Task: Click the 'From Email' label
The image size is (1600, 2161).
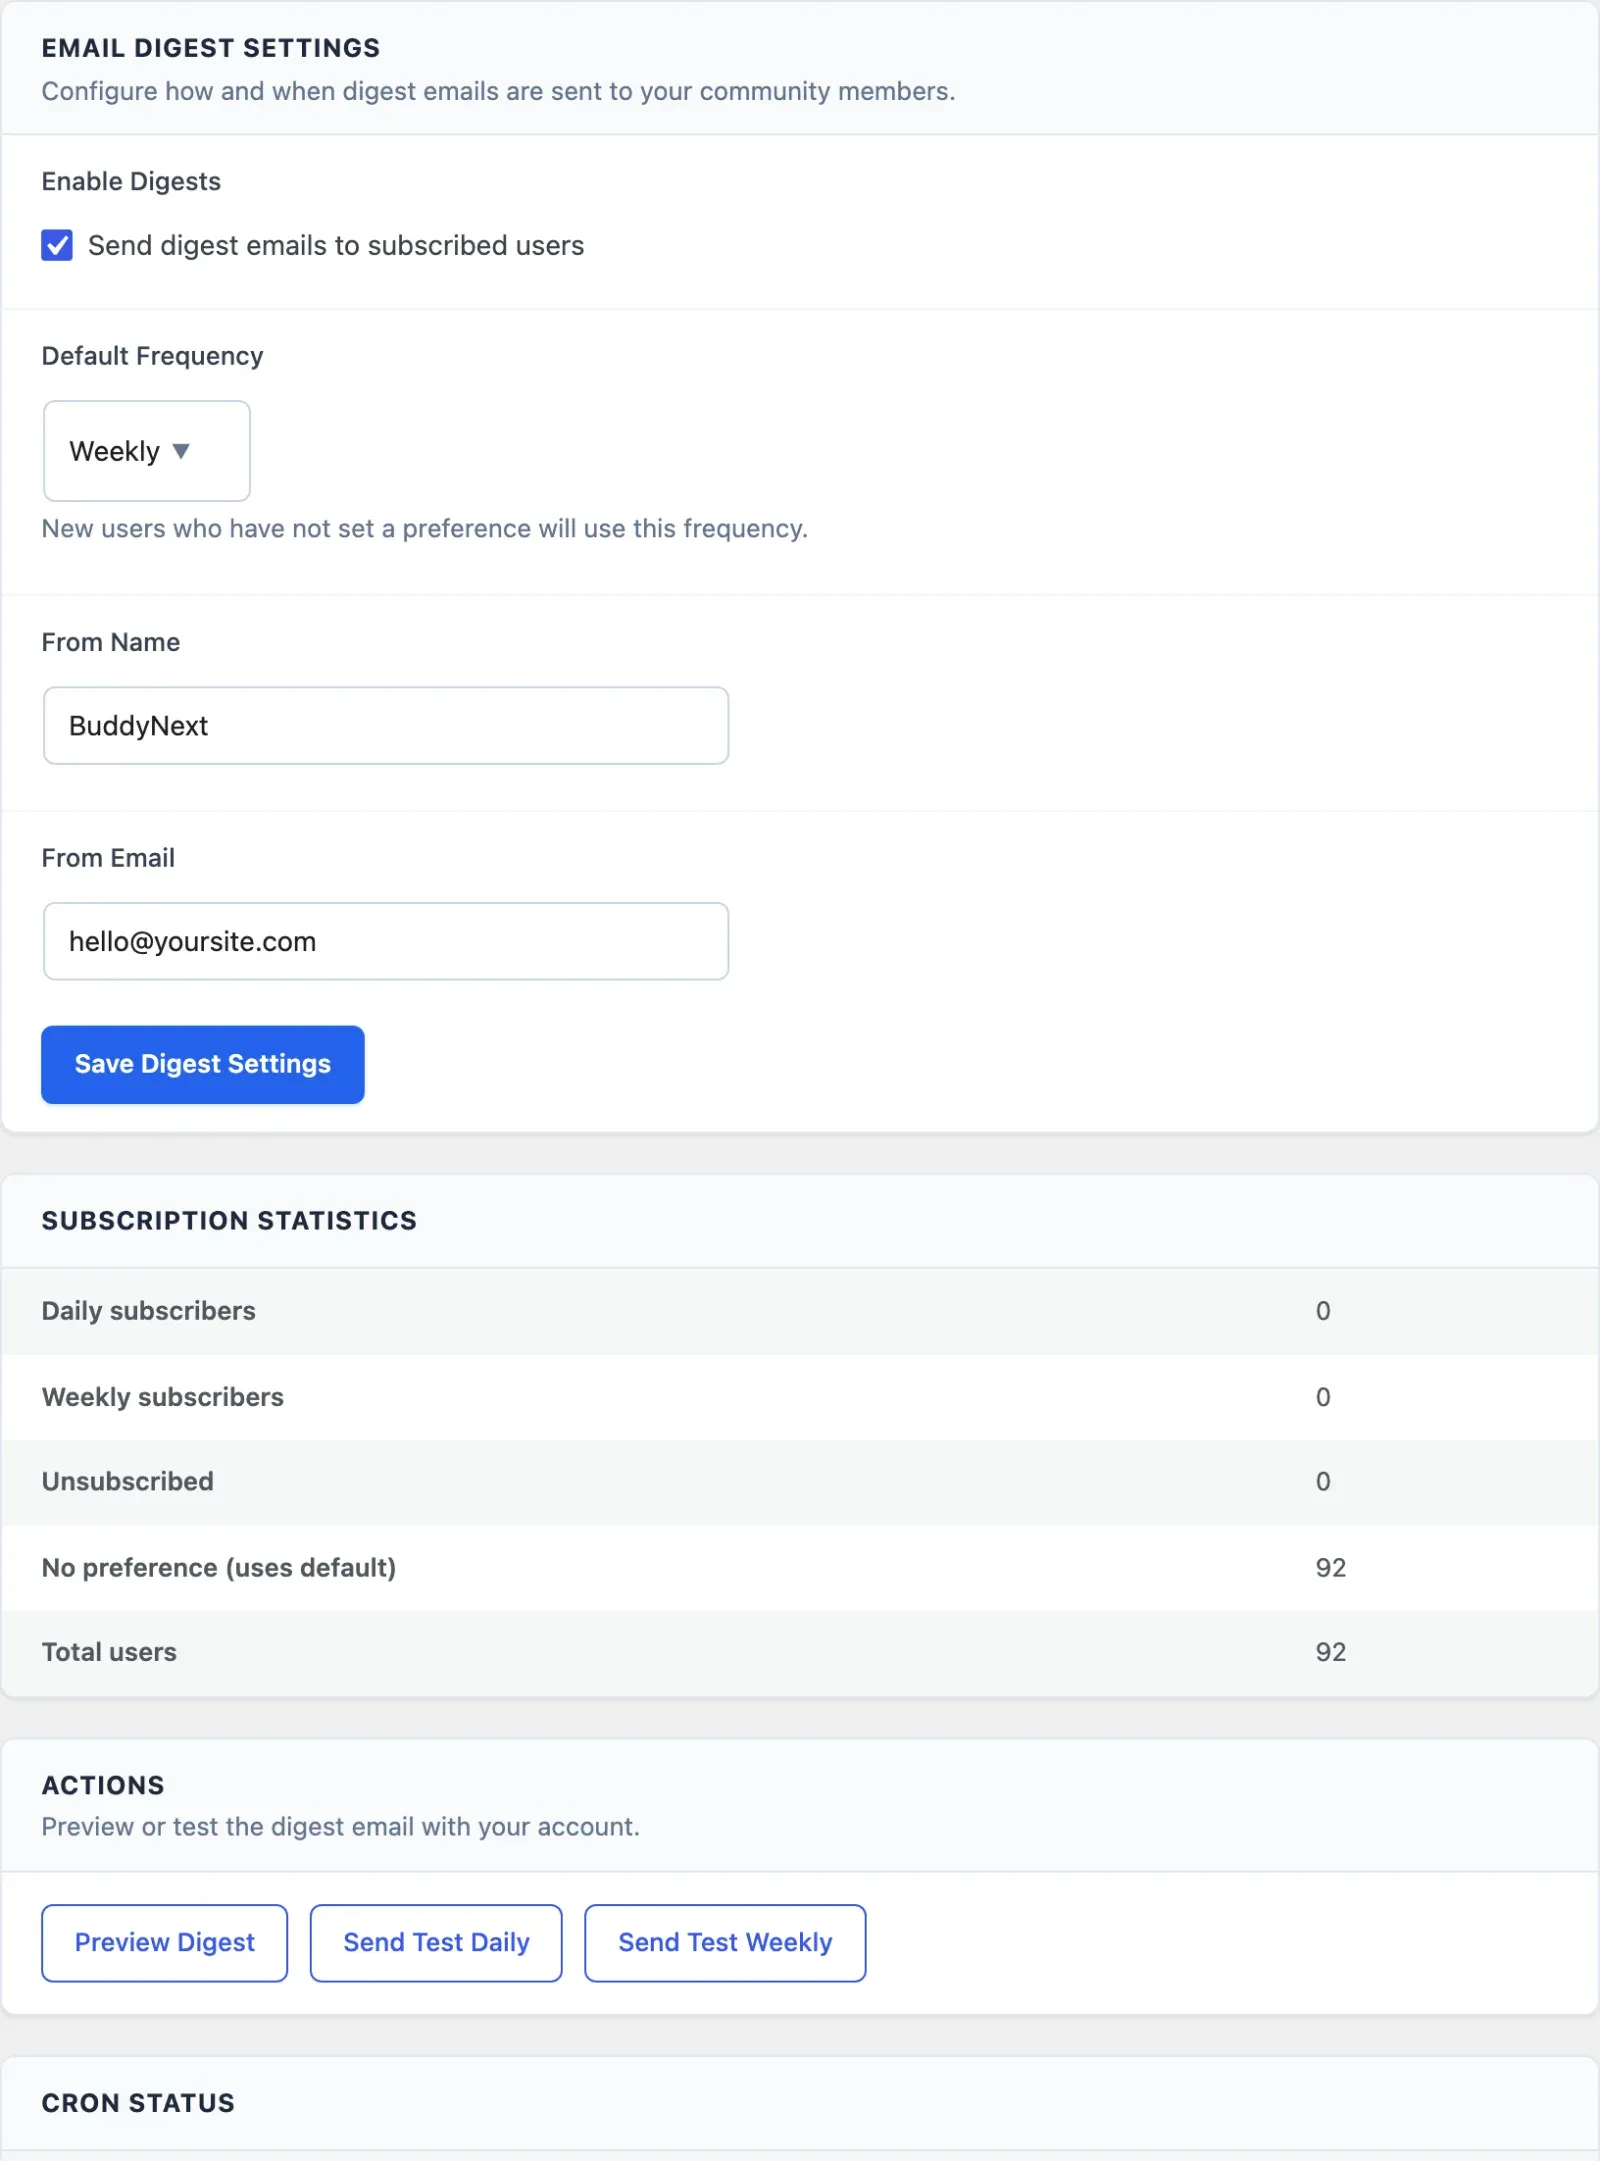Action: click(108, 859)
